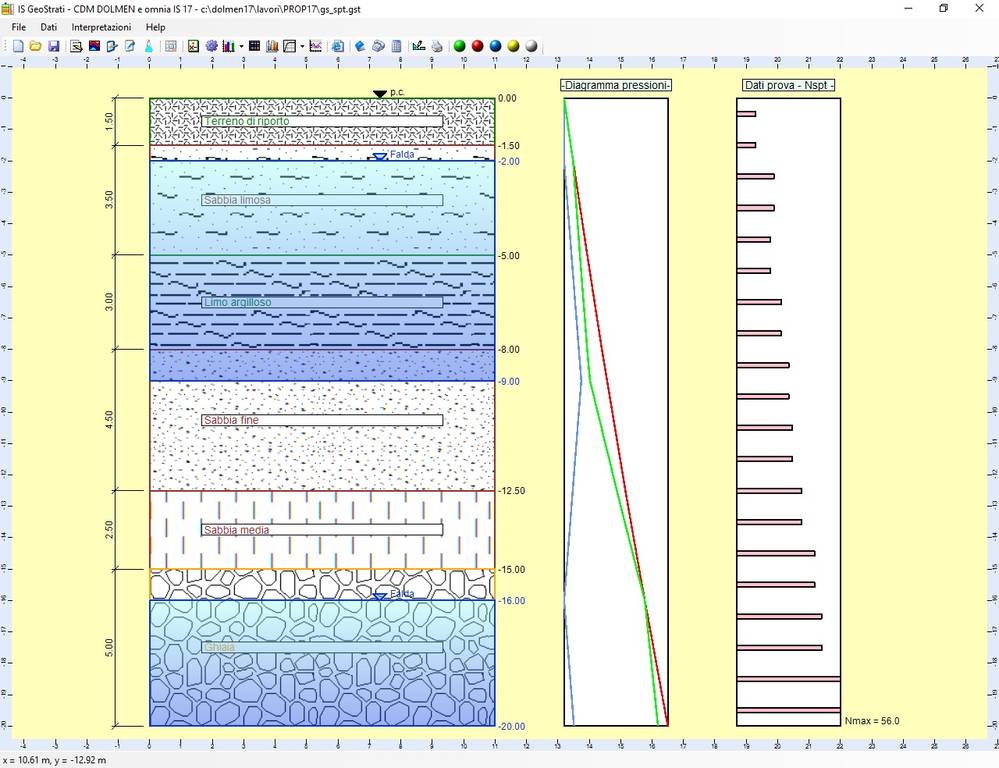Expand dropdown arrow beside bar chart icon
Image resolution: width=999 pixels, height=768 pixels.
pos(241,46)
